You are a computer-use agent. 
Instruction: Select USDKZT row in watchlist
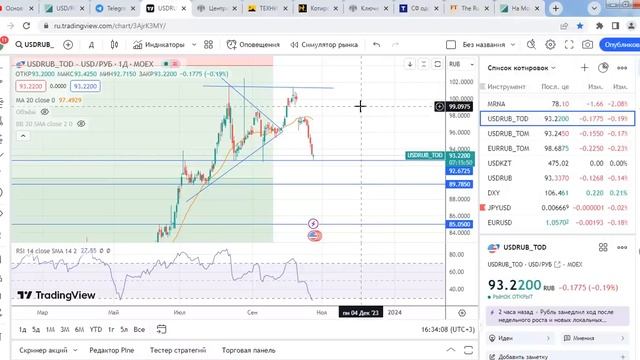[x=557, y=163]
